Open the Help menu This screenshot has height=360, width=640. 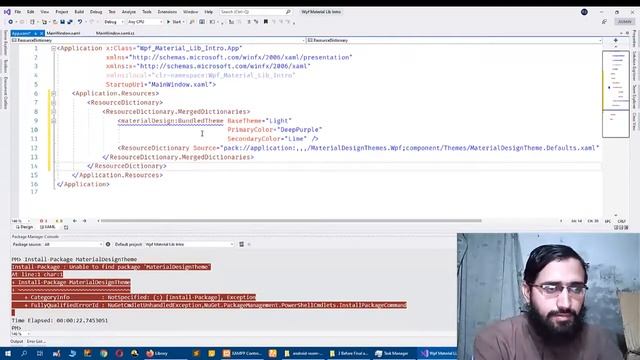click(209, 12)
